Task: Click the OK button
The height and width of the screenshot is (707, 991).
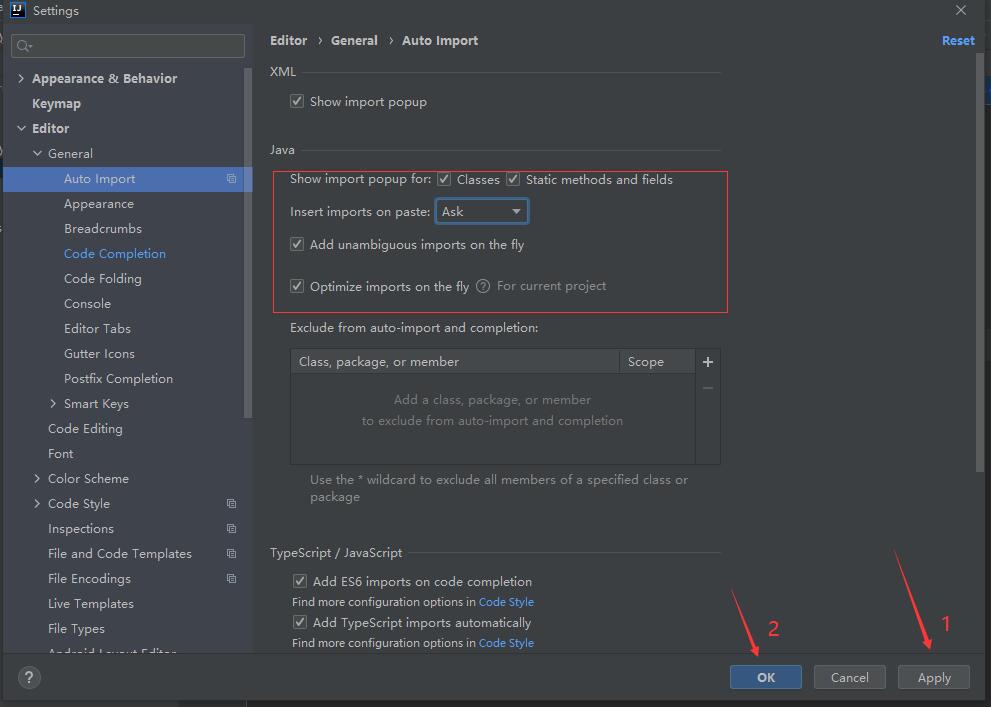Action: pyautogui.click(x=766, y=677)
